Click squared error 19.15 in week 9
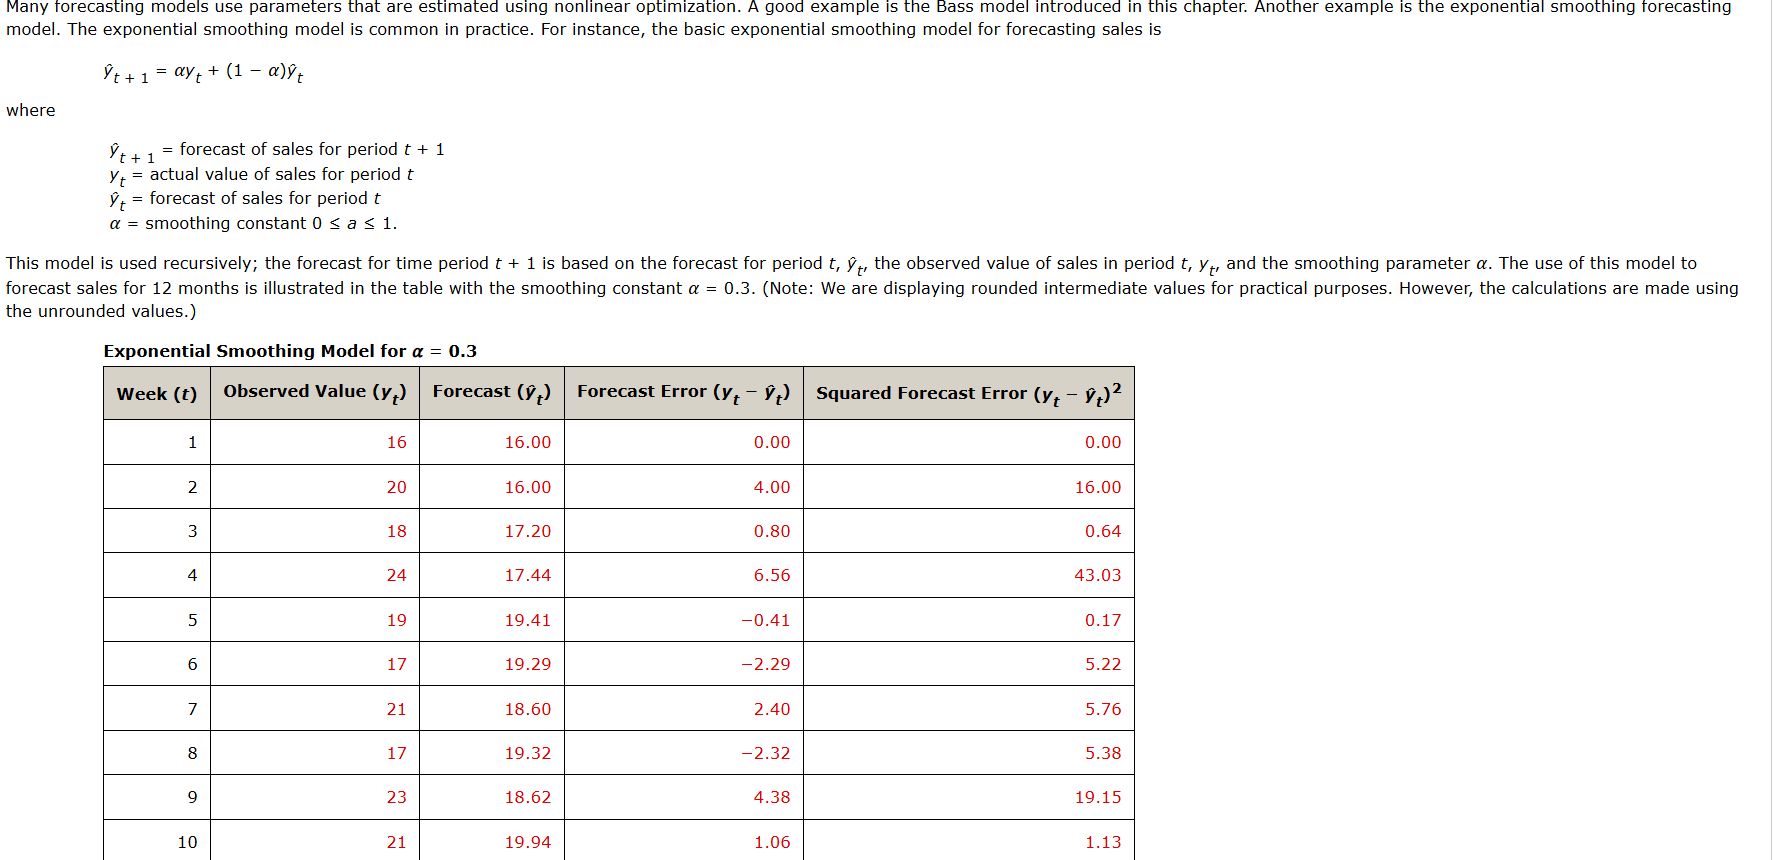 1098,797
